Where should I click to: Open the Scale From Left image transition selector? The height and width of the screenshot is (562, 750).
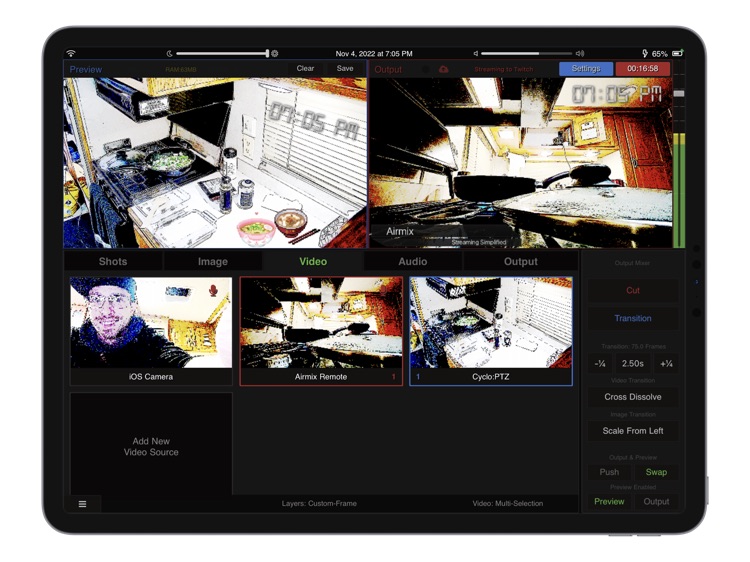pos(633,431)
